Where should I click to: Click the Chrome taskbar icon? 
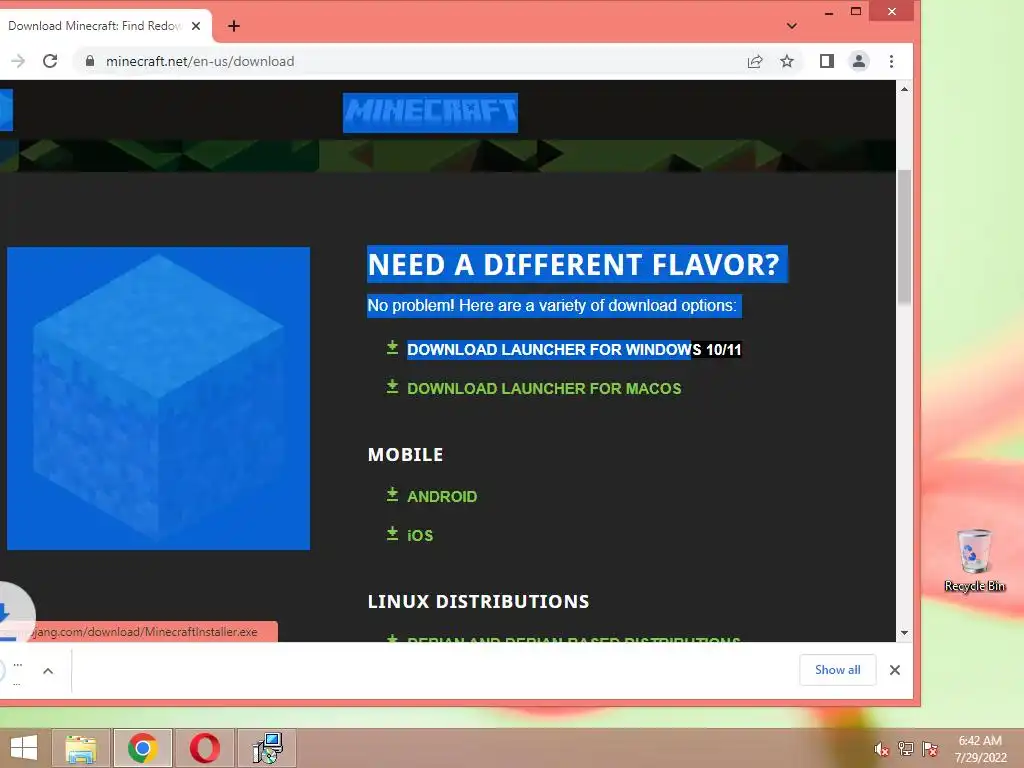pos(143,748)
